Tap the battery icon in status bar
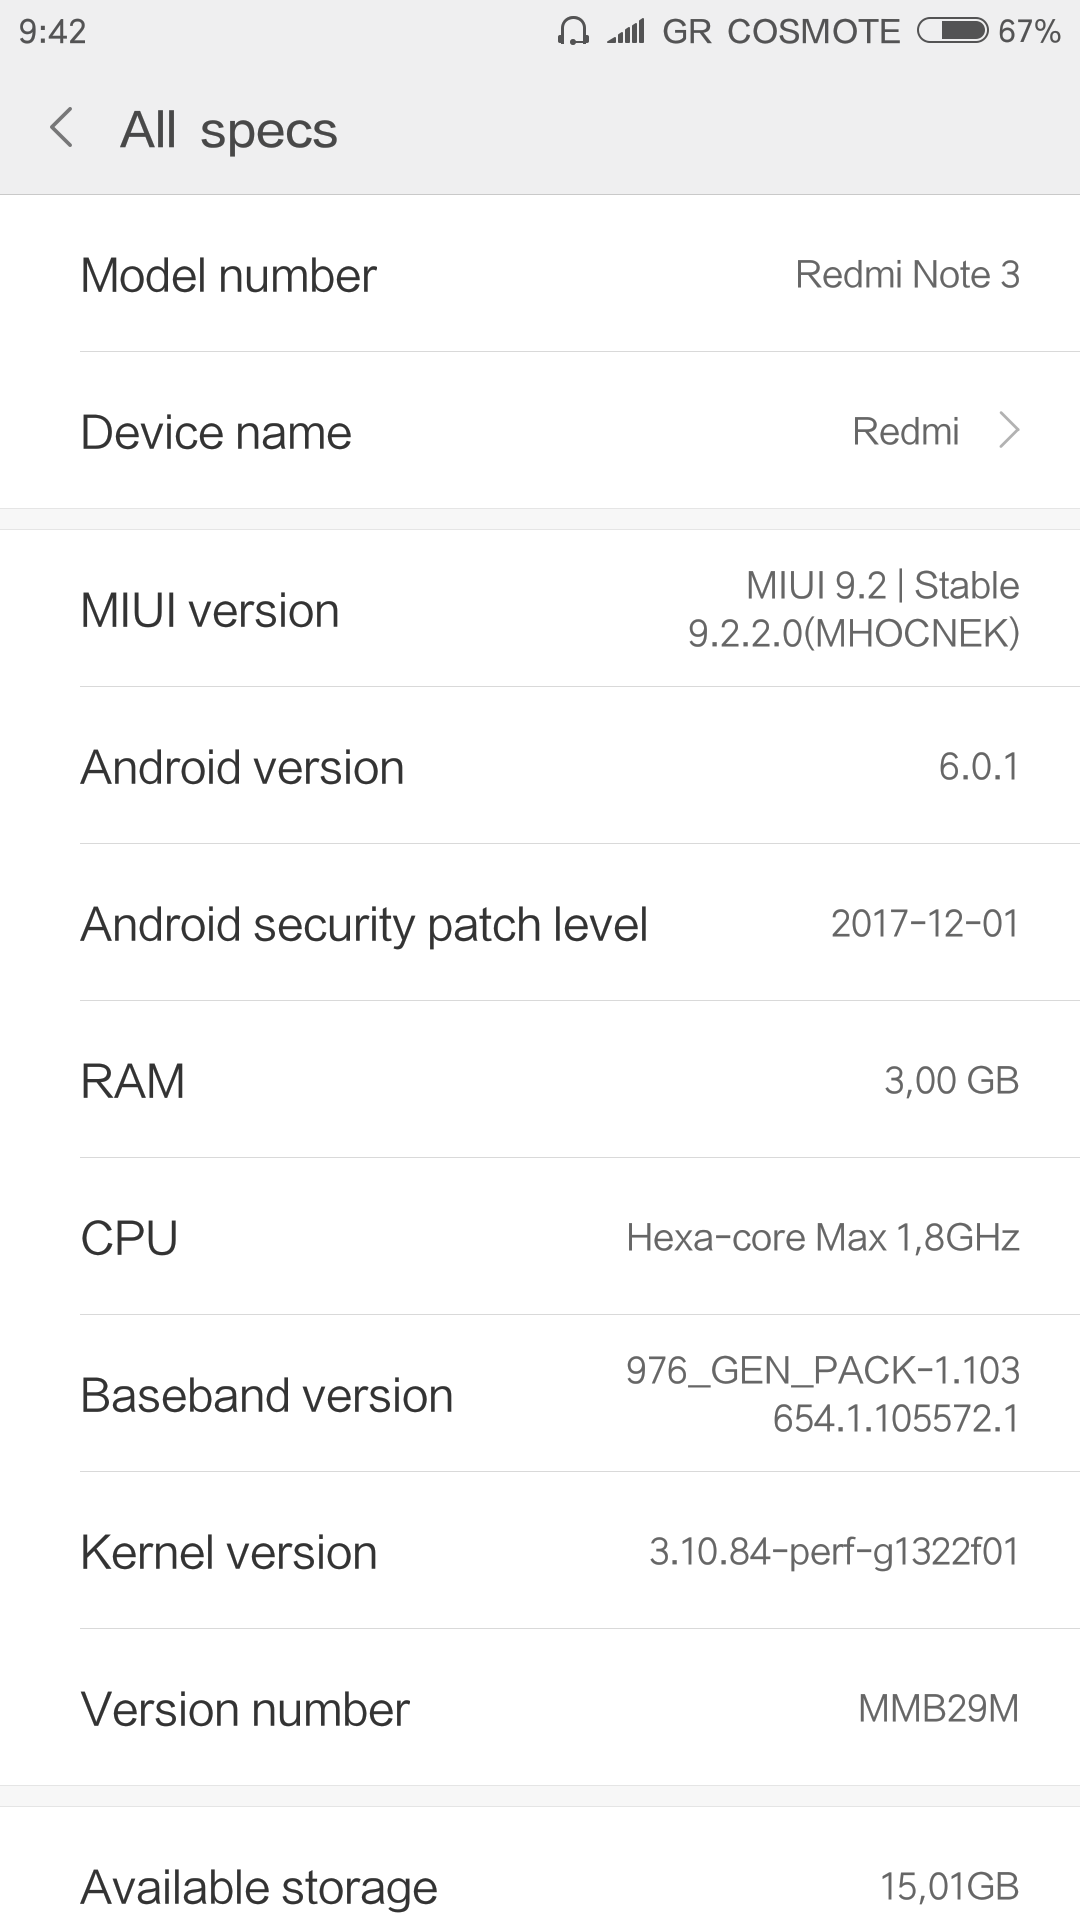This screenshot has width=1080, height=1920. click(953, 32)
